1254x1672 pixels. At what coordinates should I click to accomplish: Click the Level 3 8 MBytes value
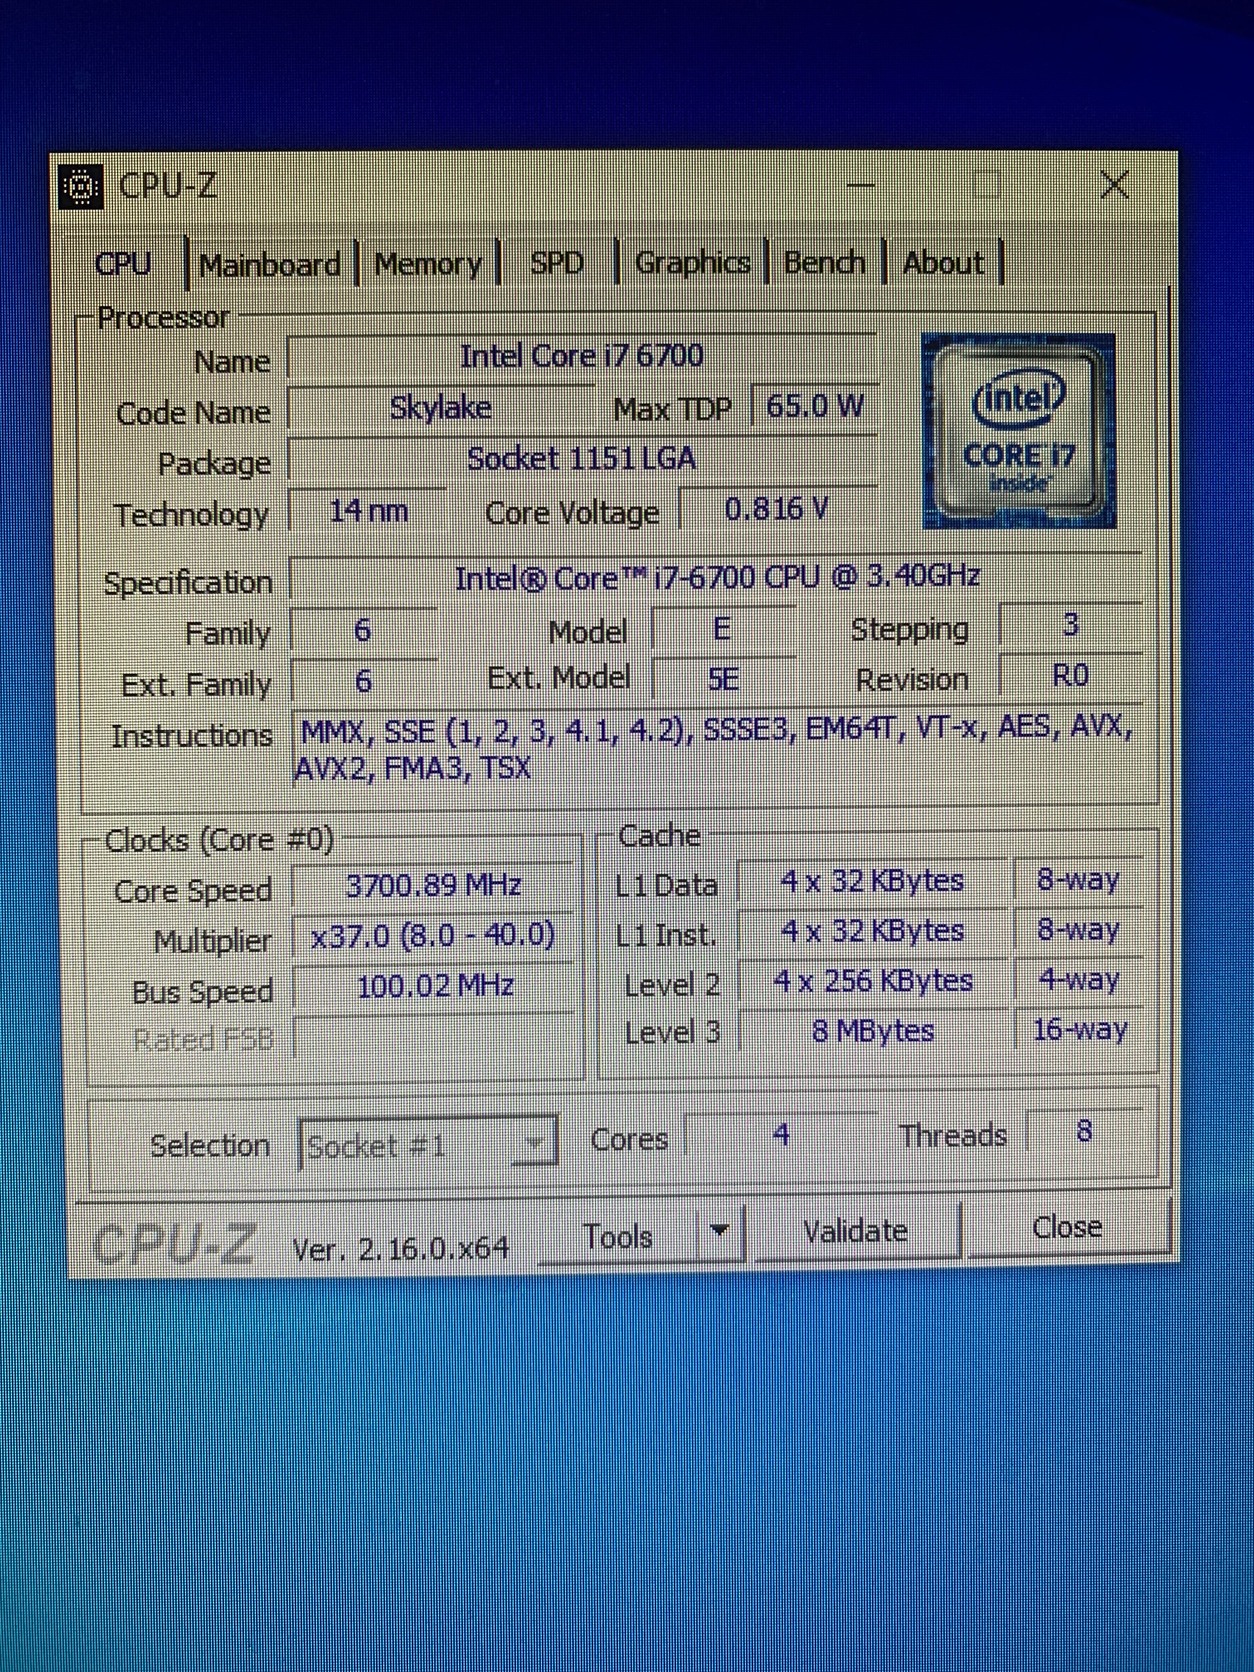click(873, 1031)
